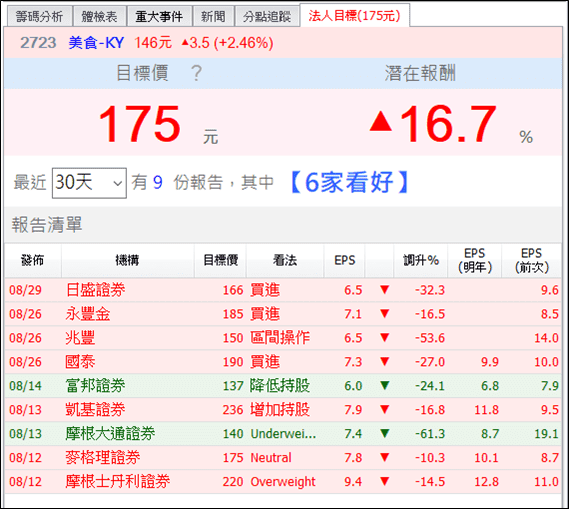
Task: Open the 重大事件 tab
Action: 159,16
